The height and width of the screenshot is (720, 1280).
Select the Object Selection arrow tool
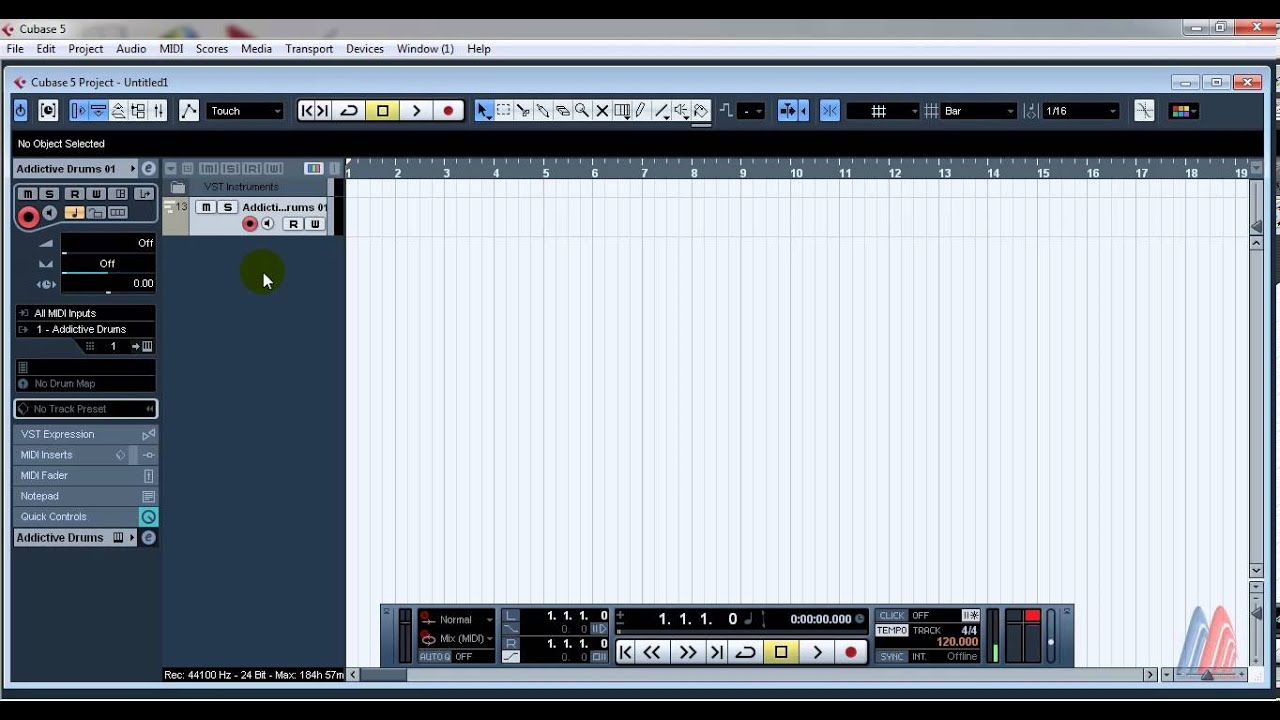[x=484, y=111]
